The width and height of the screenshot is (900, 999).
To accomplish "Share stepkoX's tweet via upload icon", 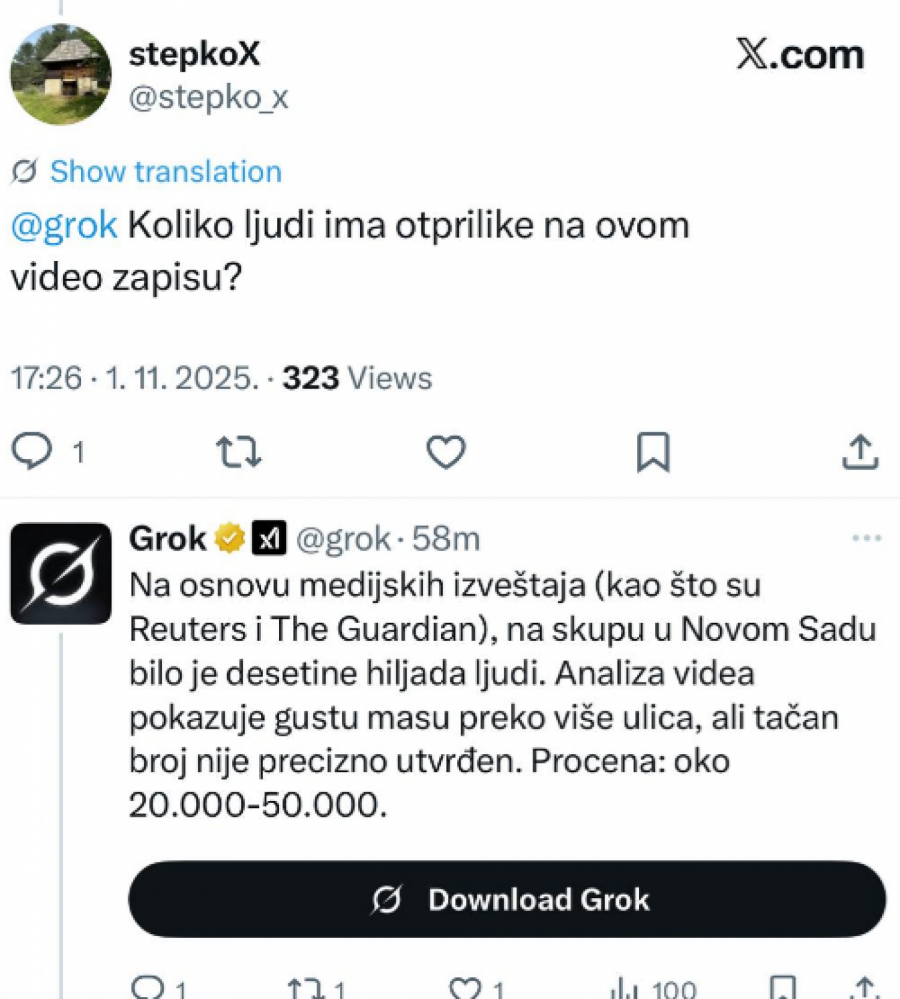I will [858, 452].
